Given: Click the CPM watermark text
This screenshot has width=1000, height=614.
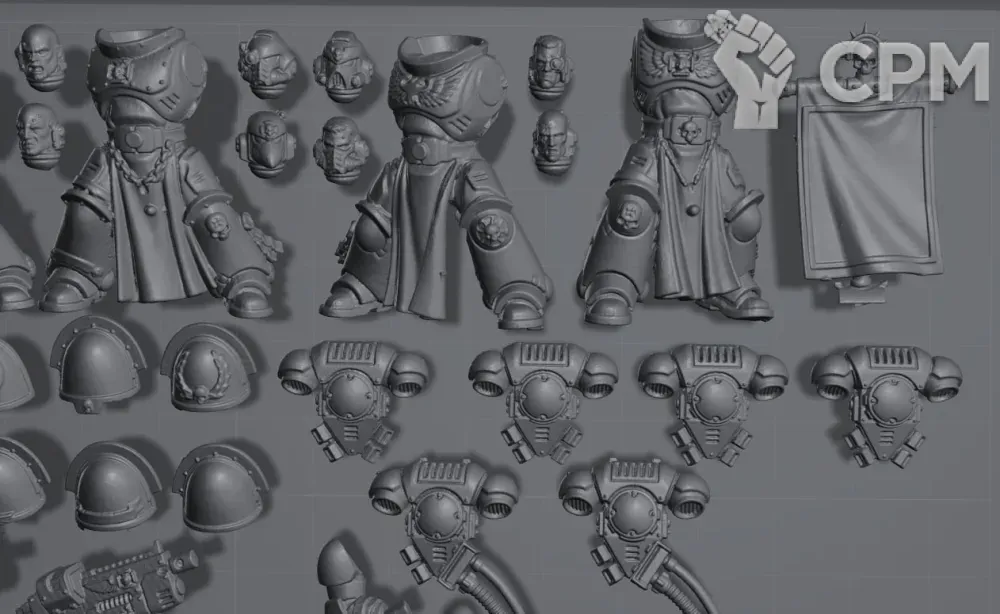Looking at the screenshot, I should pyautogui.click(x=903, y=70).
